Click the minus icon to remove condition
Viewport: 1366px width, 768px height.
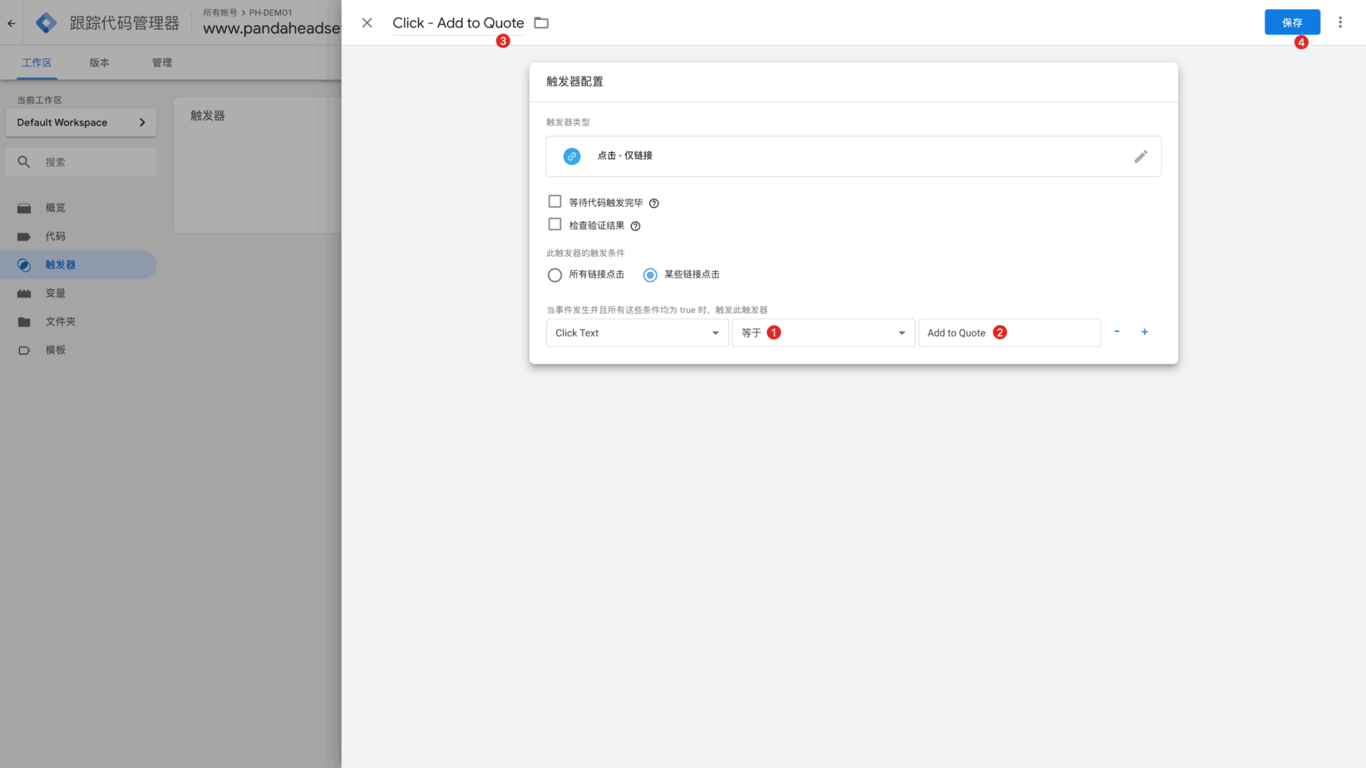pyautogui.click(x=1116, y=332)
